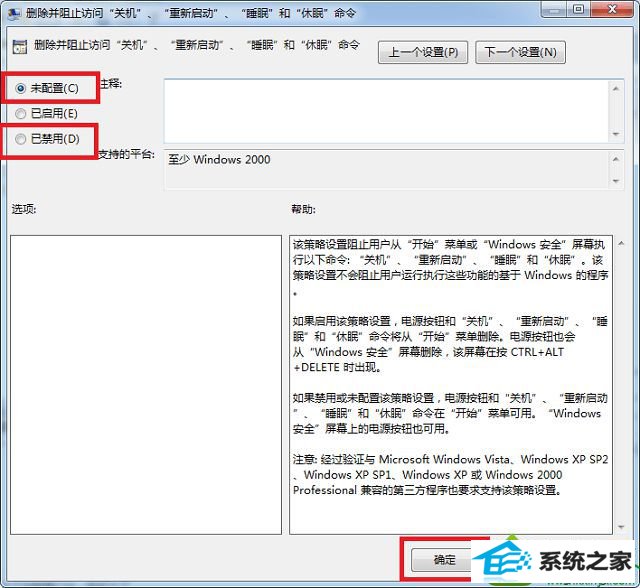
Task: Click the 上一个设置(P) button
Action: coord(423,52)
